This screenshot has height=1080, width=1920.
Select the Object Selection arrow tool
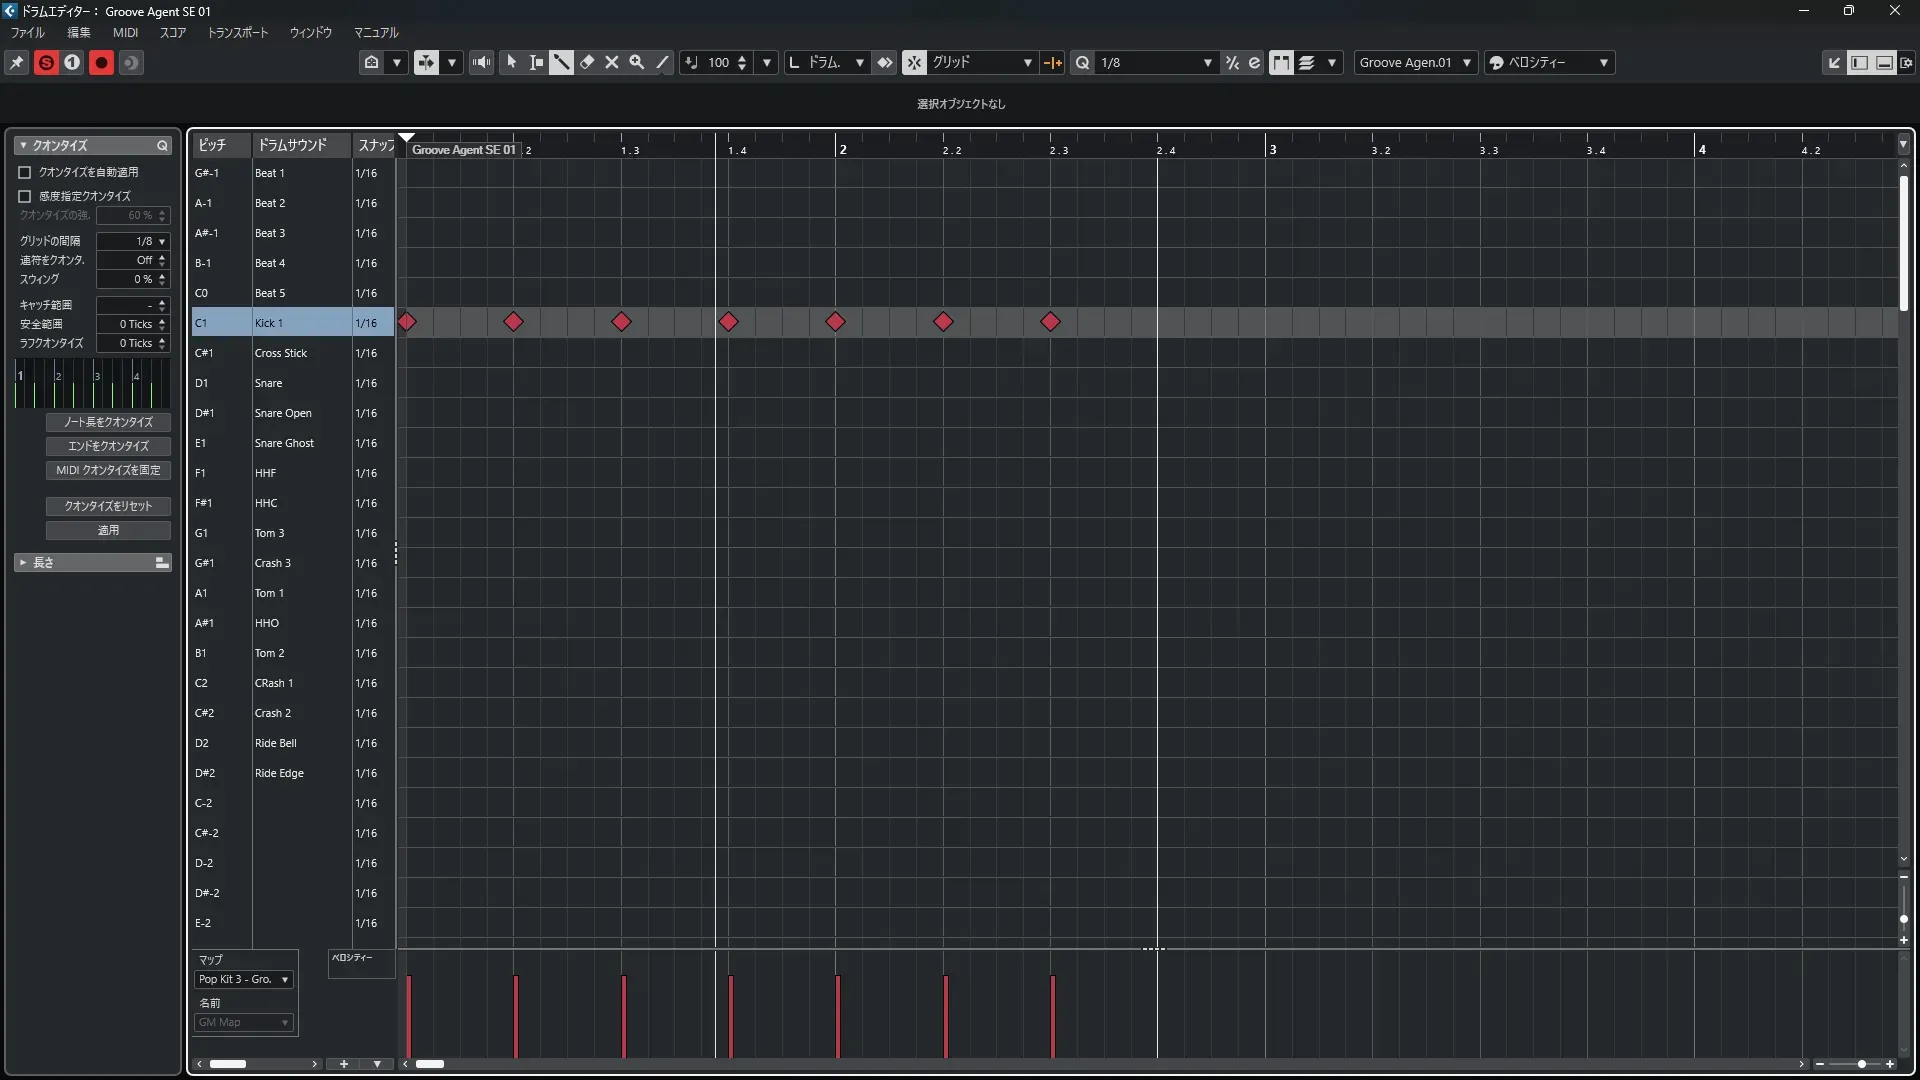tap(512, 62)
